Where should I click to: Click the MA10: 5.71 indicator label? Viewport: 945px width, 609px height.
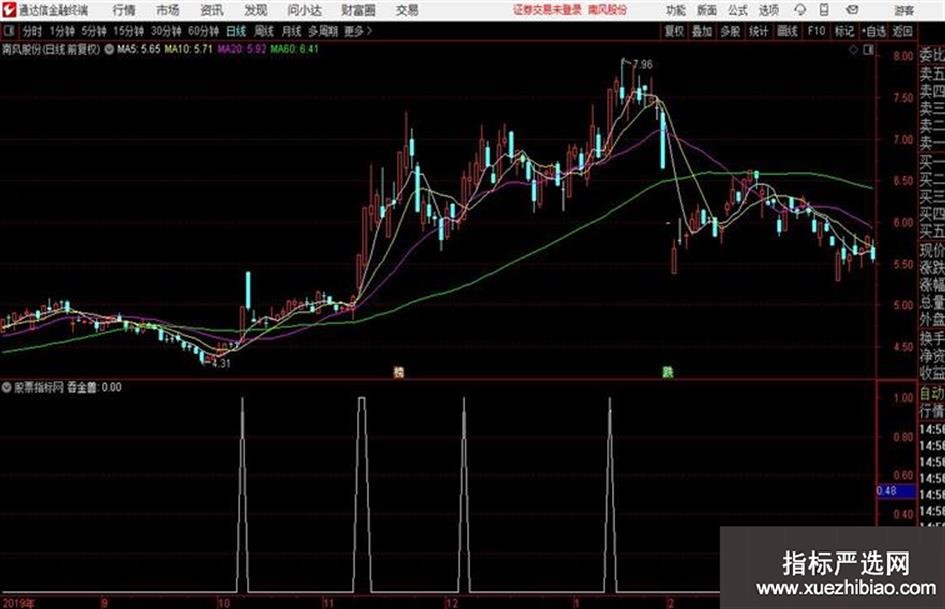[x=189, y=49]
